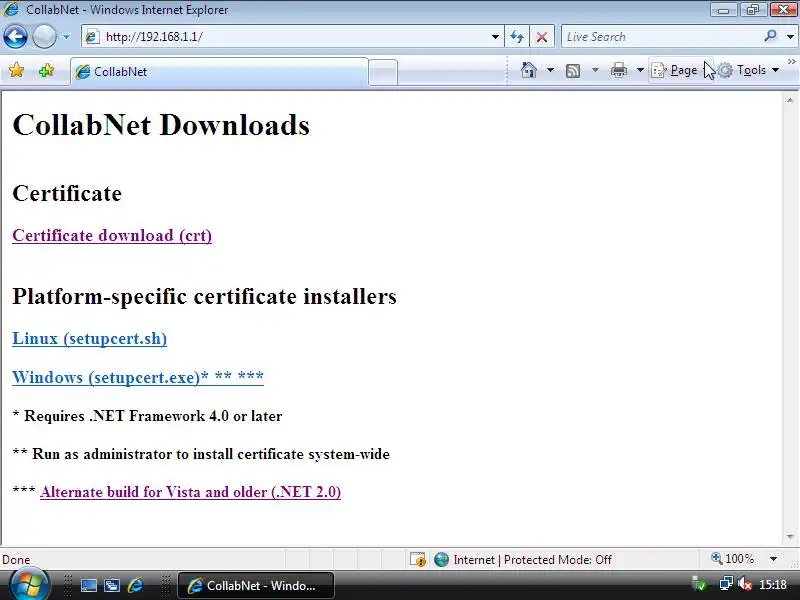Click the page scrollbar down arrow
800x600 pixels.
click(x=790, y=536)
